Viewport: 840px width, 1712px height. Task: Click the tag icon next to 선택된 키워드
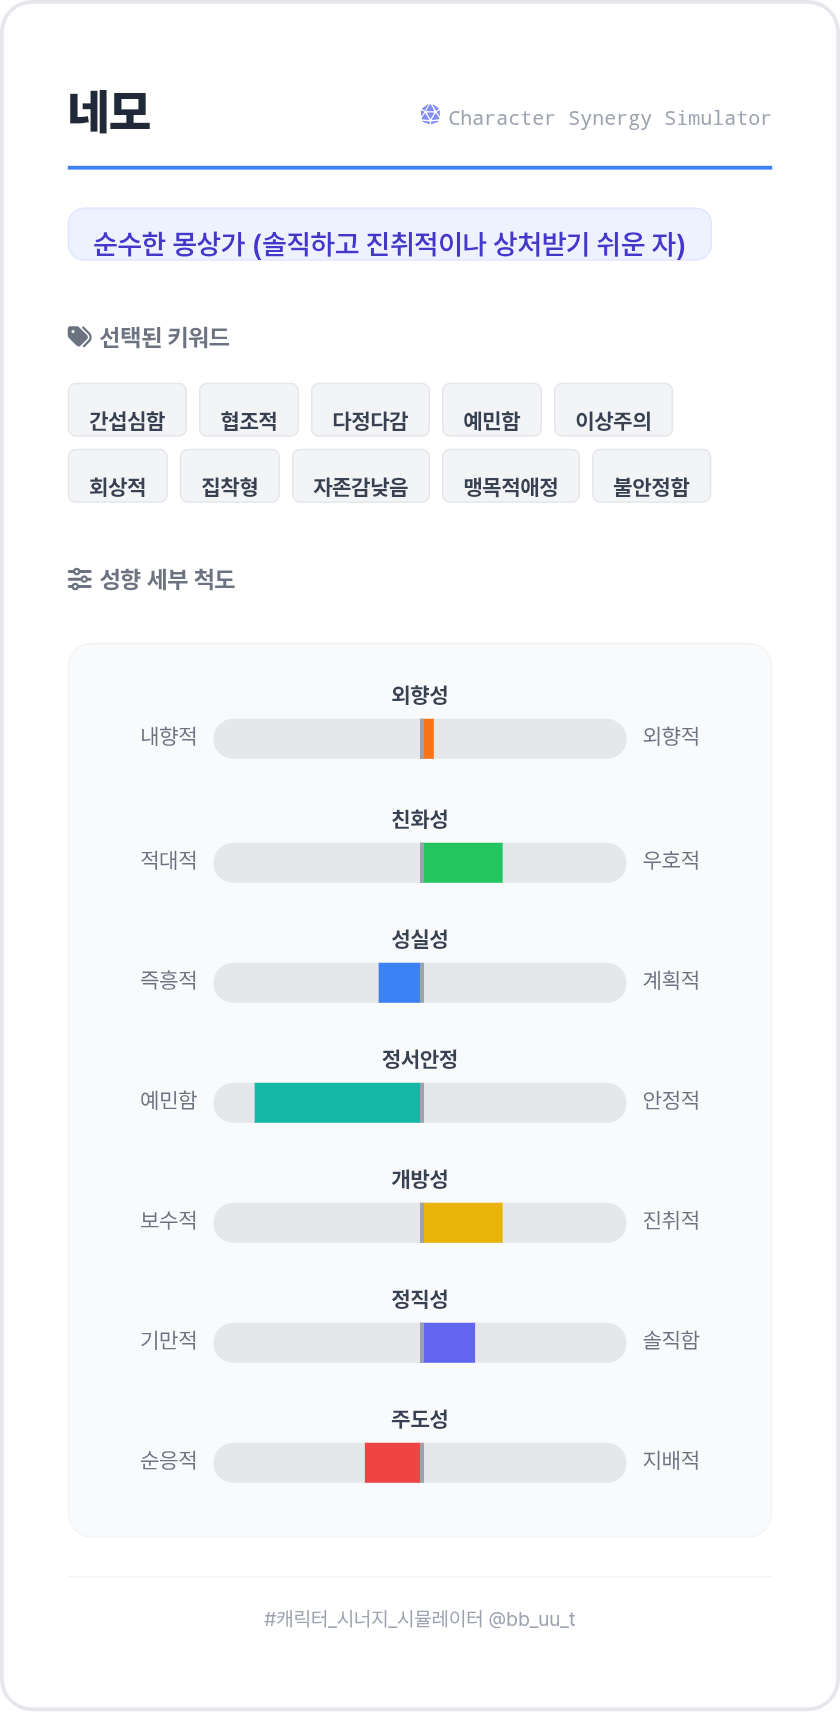(x=79, y=337)
